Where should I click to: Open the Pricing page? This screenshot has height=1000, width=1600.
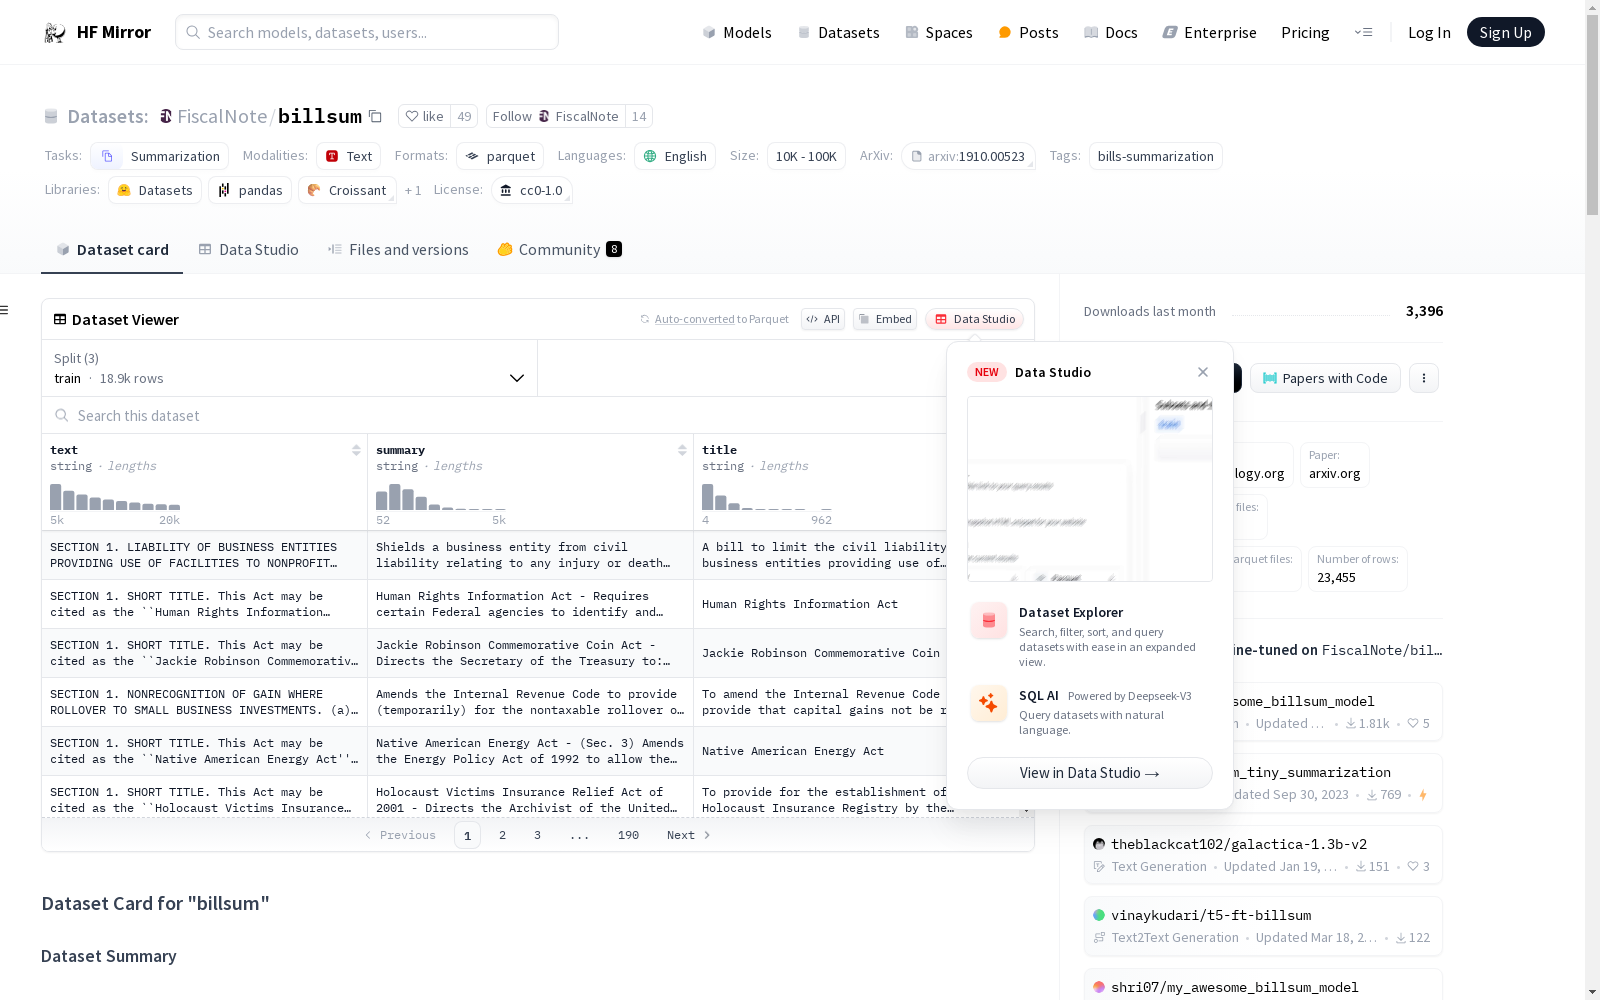pos(1305,32)
